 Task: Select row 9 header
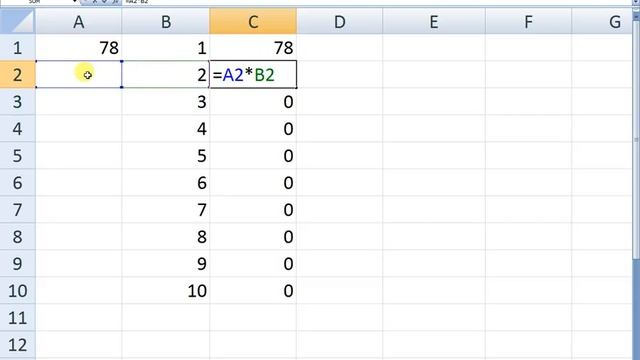[x=17, y=263]
